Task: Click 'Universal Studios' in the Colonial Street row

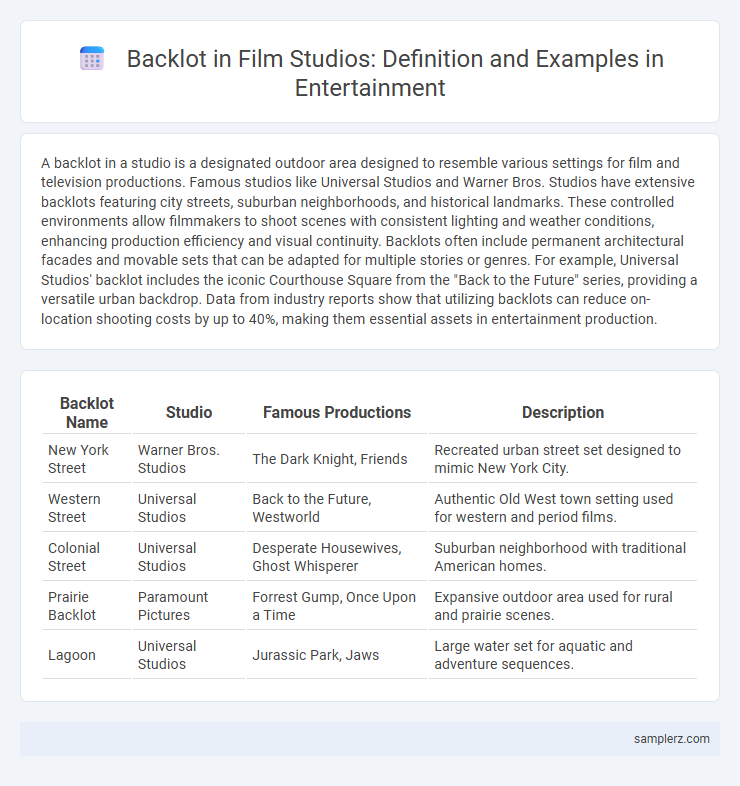Action: pos(189,557)
